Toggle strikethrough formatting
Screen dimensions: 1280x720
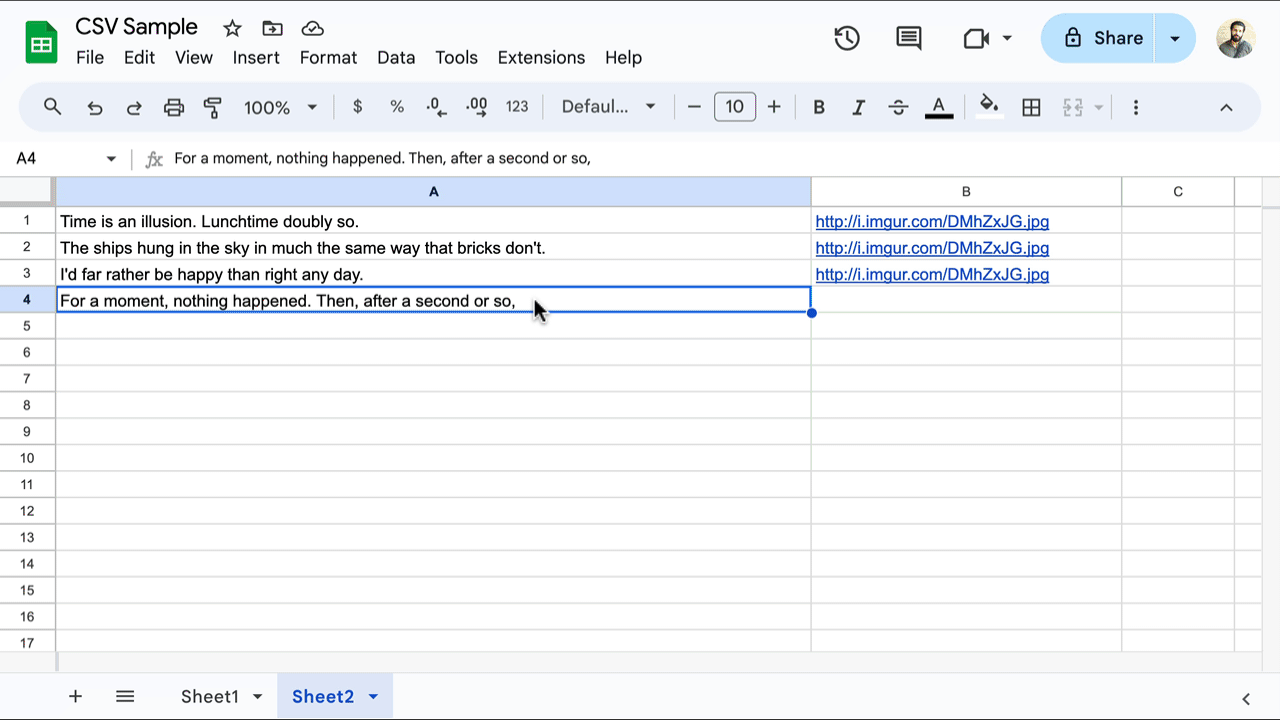[898, 107]
